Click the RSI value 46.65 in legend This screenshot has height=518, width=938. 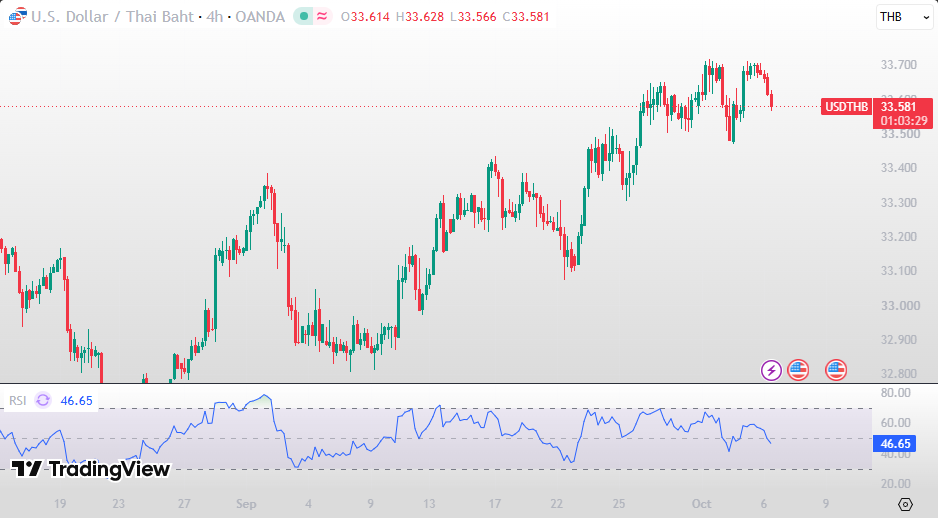click(77, 401)
